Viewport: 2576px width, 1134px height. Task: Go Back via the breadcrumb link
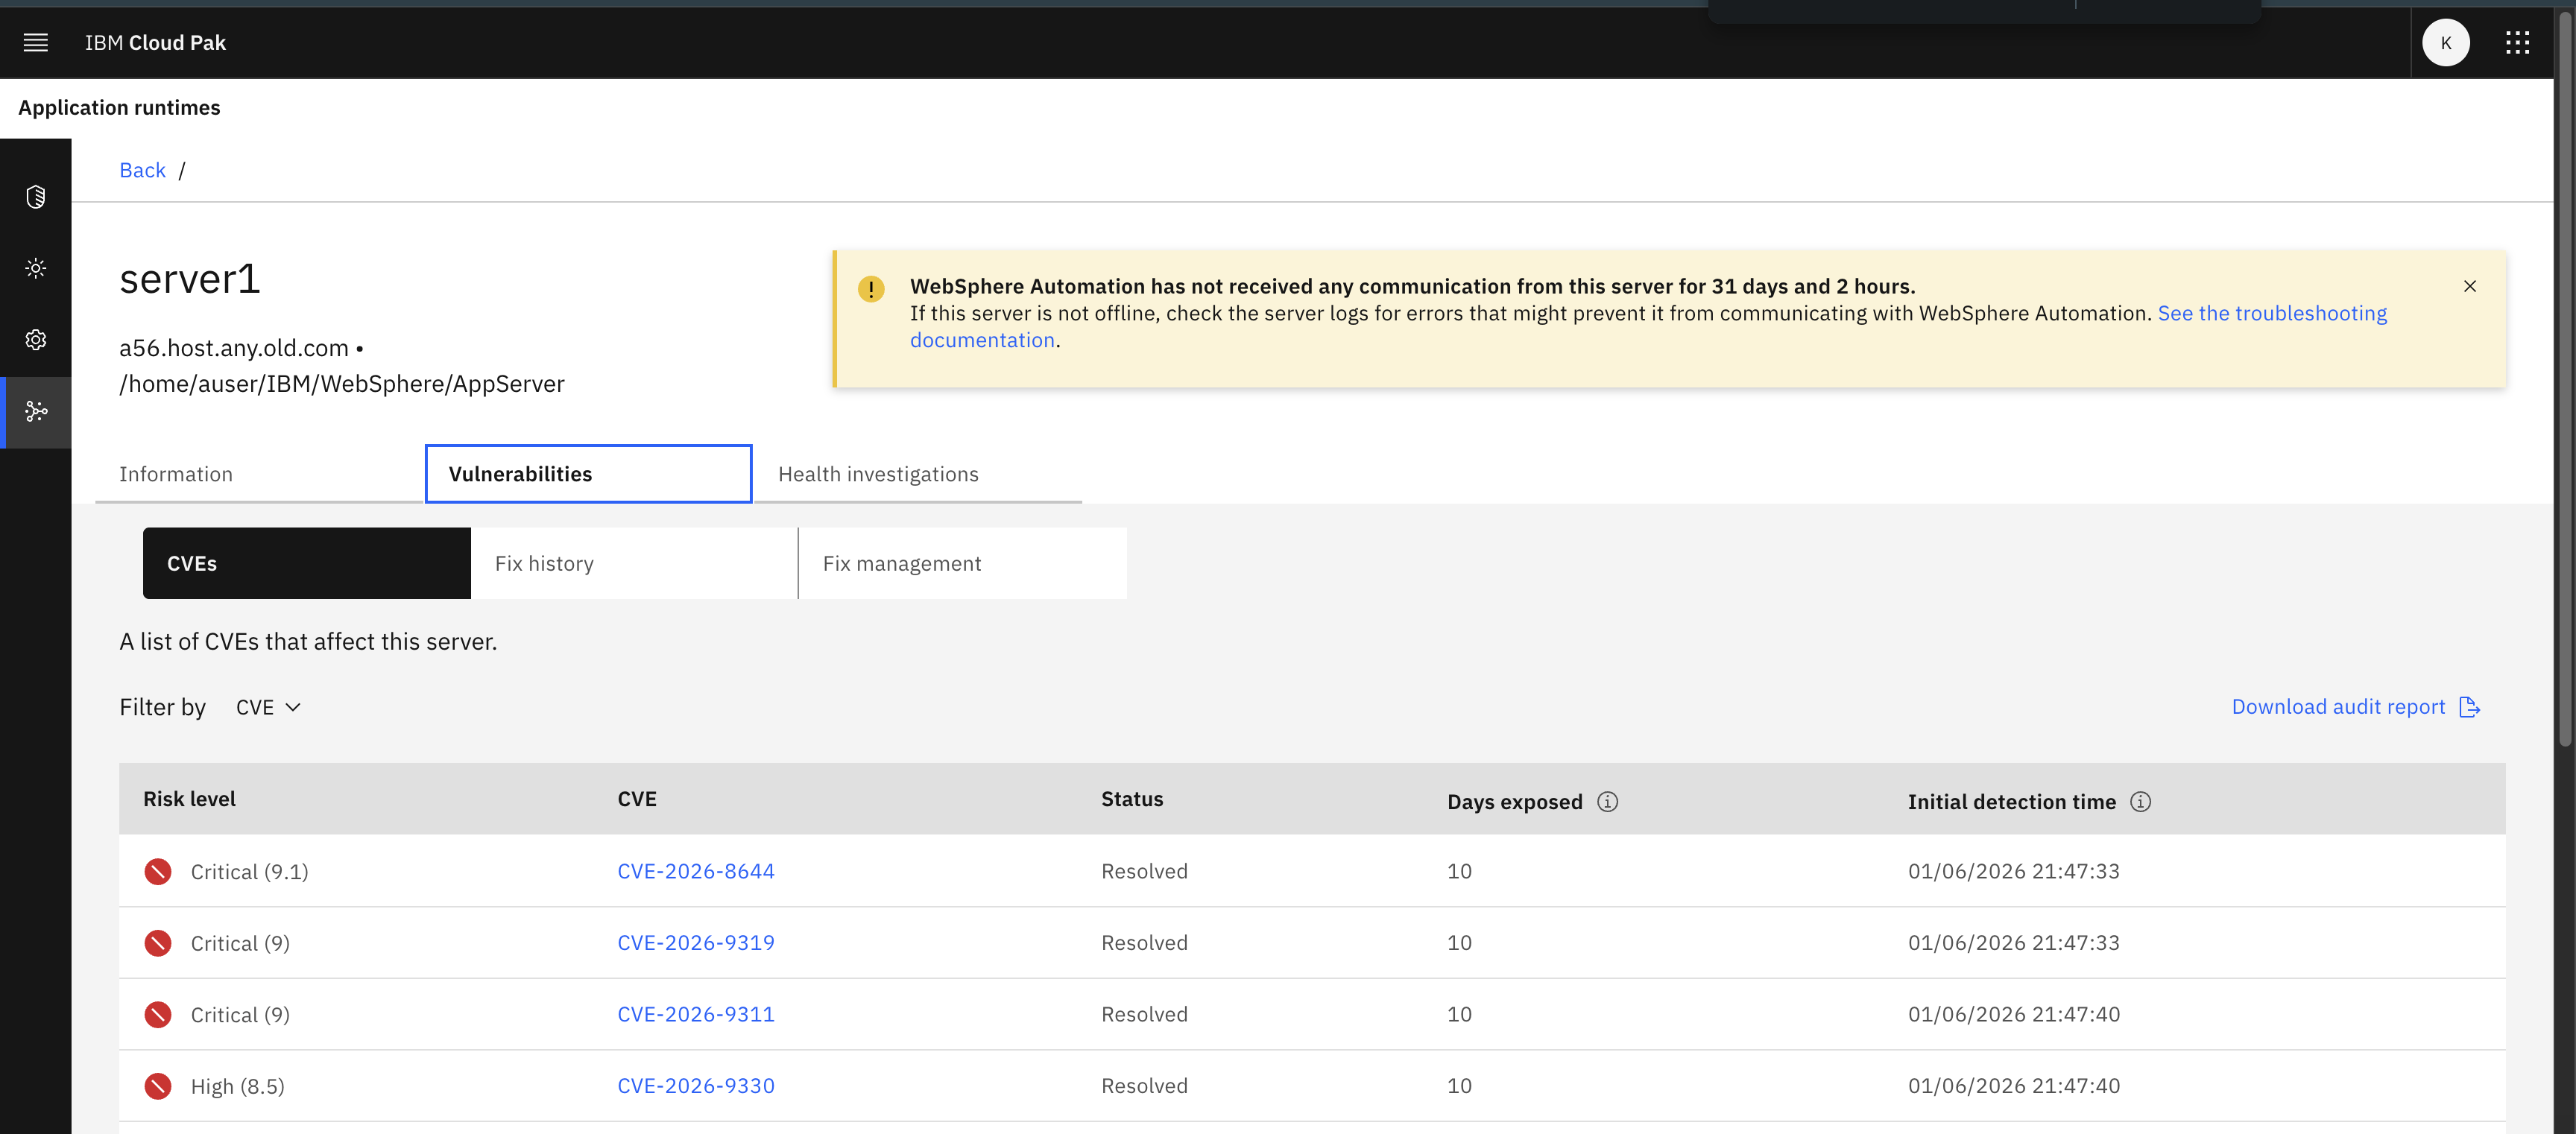tap(142, 170)
